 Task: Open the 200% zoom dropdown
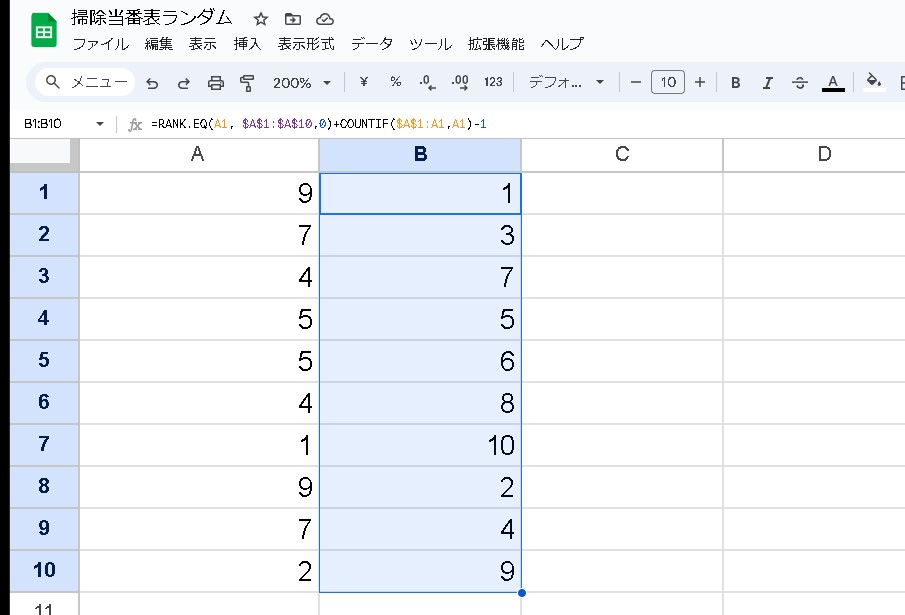tap(301, 83)
